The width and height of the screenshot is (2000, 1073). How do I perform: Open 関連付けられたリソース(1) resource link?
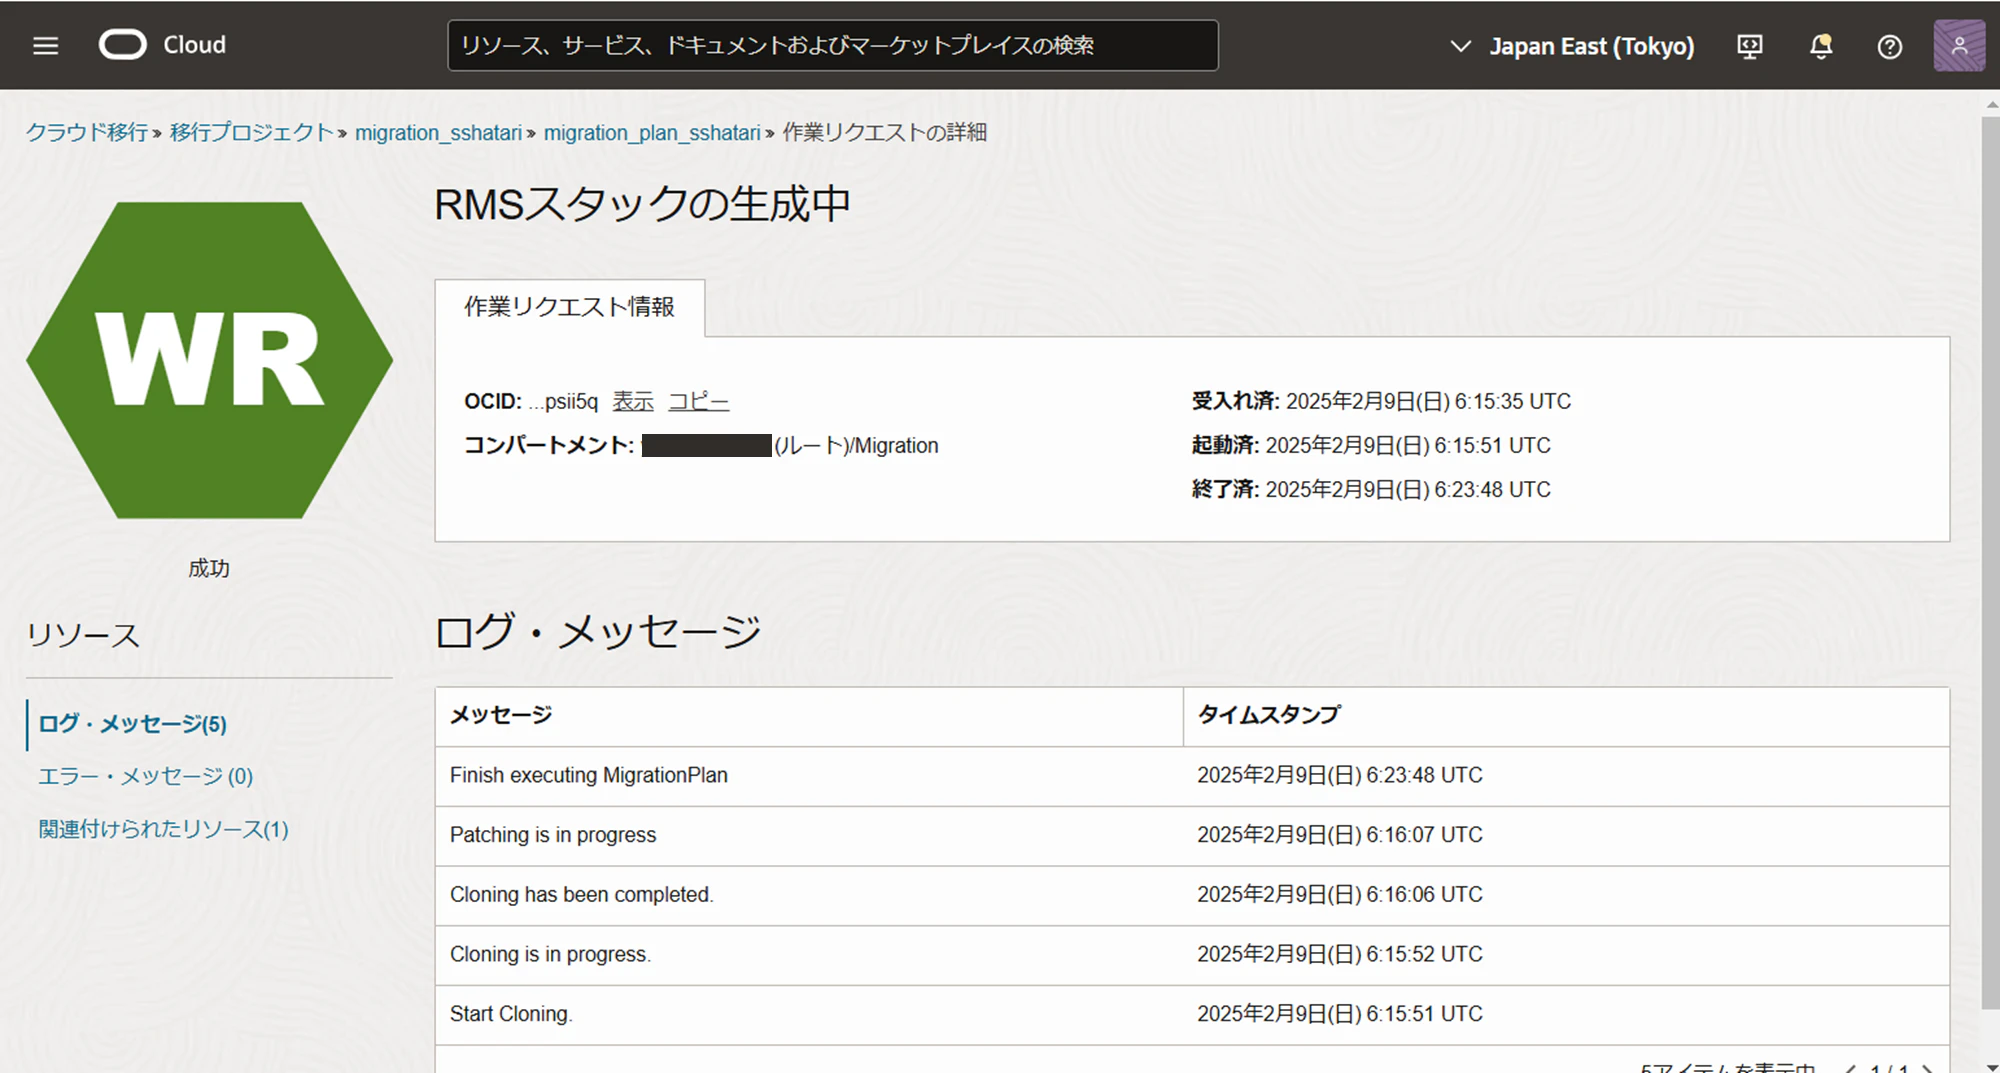point(163,829)
